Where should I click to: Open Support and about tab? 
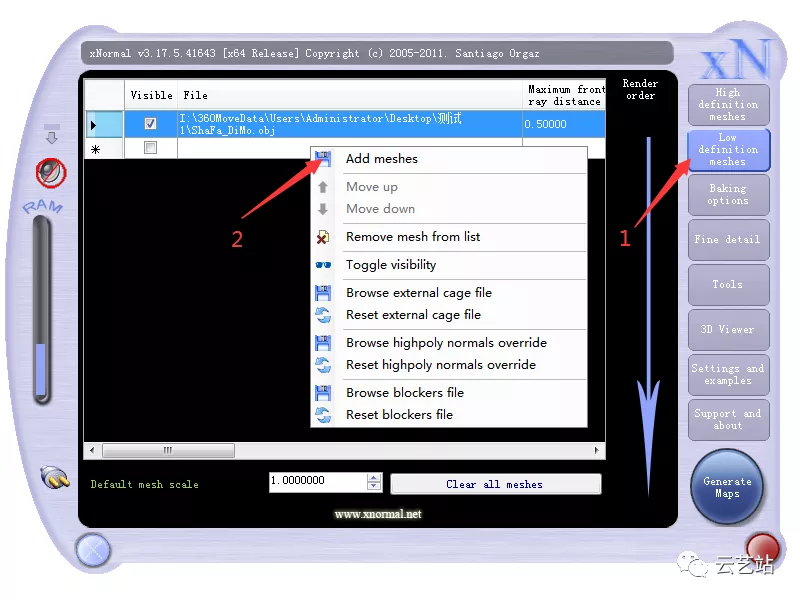pyautogui.click(x=729, y=420)
